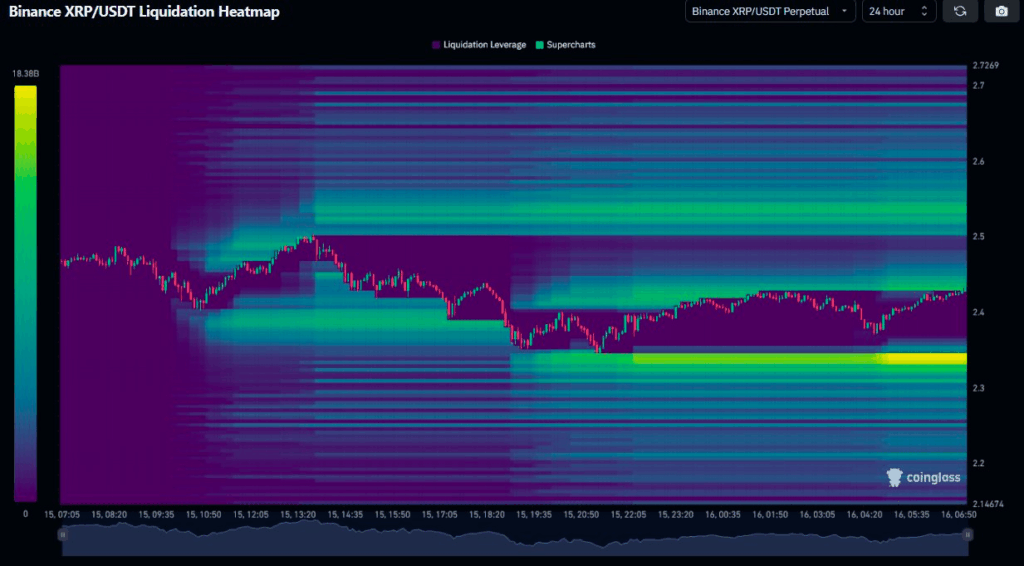Open the Binance XRP/USDT Perpetual dropdown
The image size is (1024, 566).
tap(770, 11)
